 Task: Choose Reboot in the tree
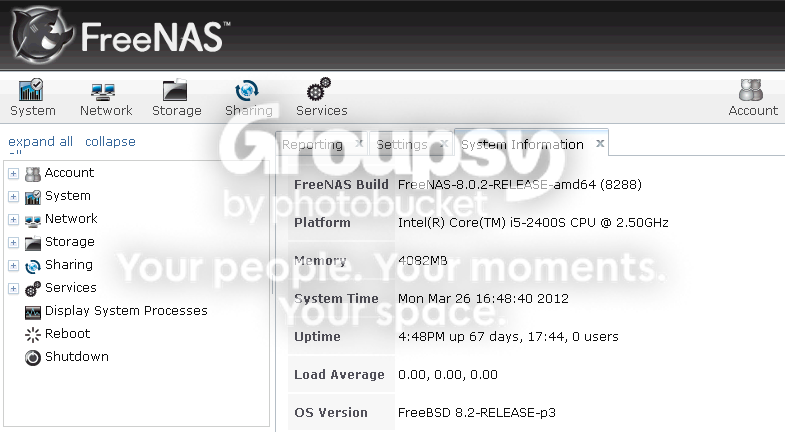tap(67, 334)
